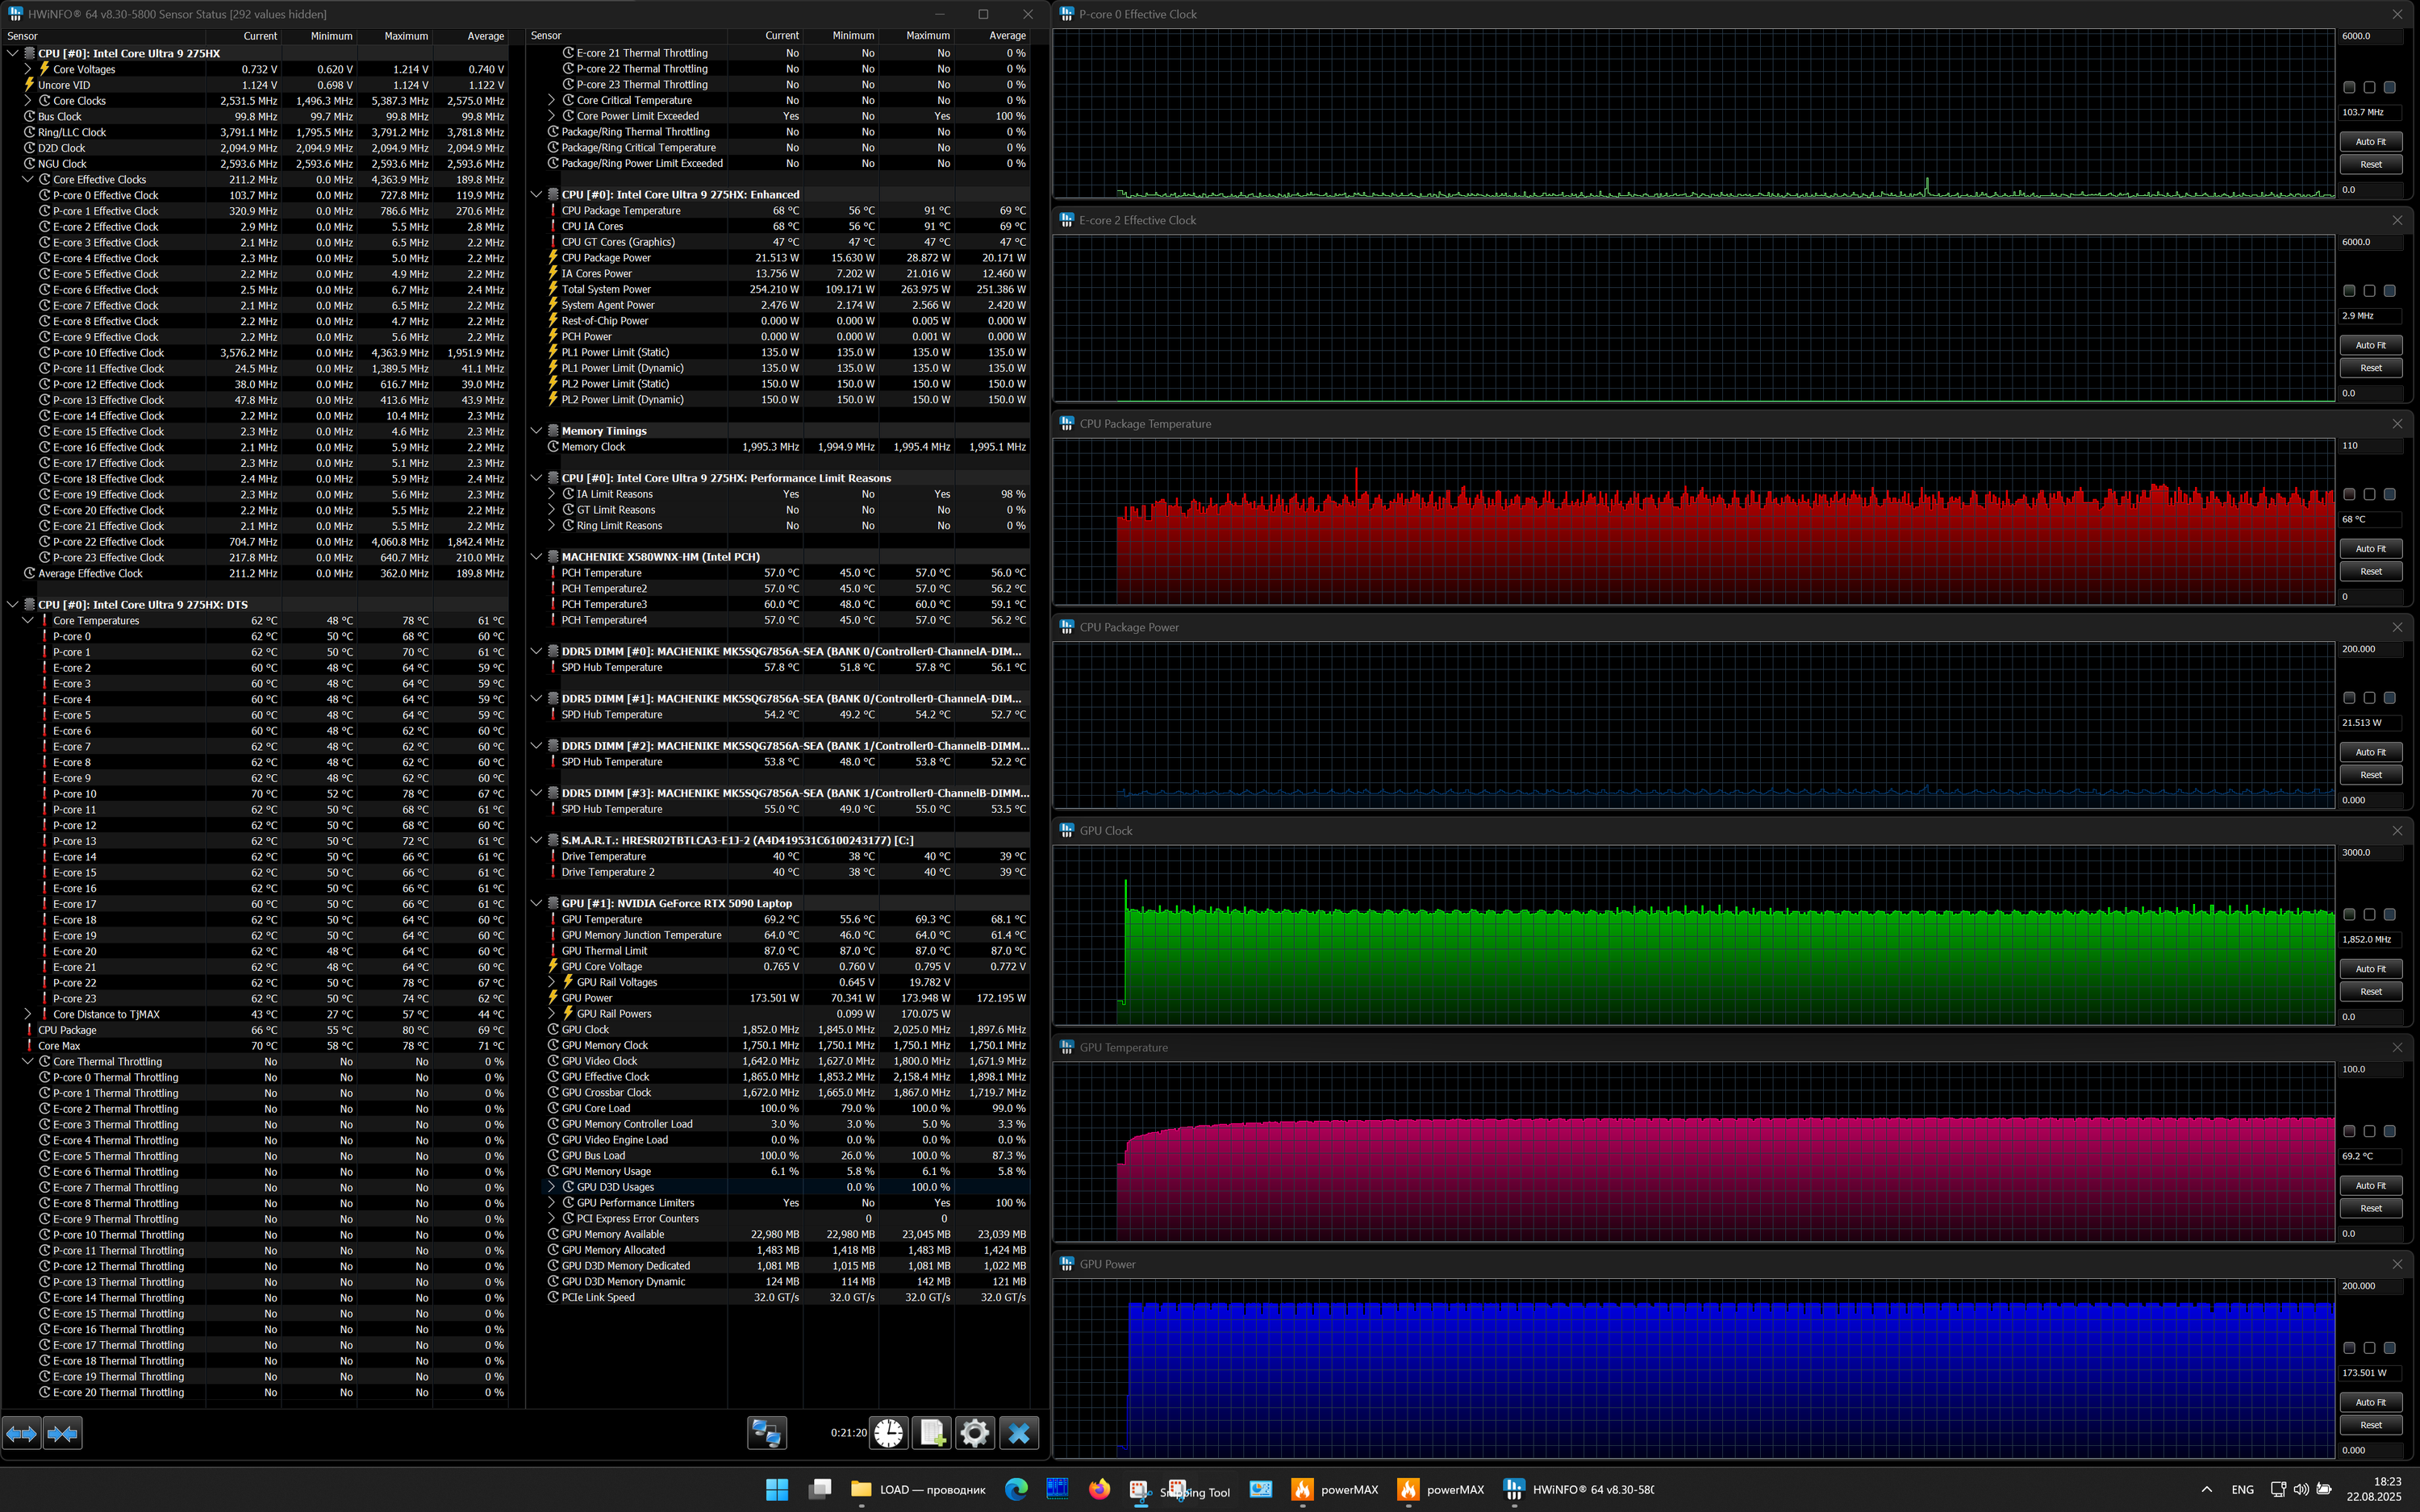Viewport: 2420px width, 1512px height.
Task: Click the logging start sheet icon
Action: click(932, 1433)
